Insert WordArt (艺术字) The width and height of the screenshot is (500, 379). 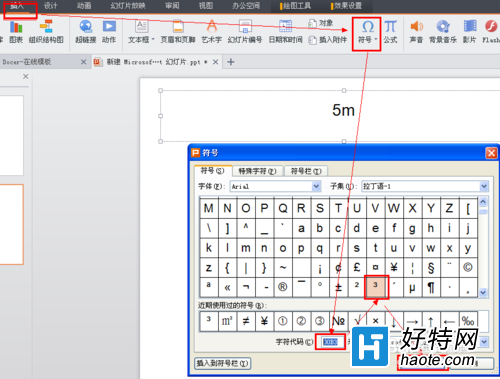coord(212,32)
